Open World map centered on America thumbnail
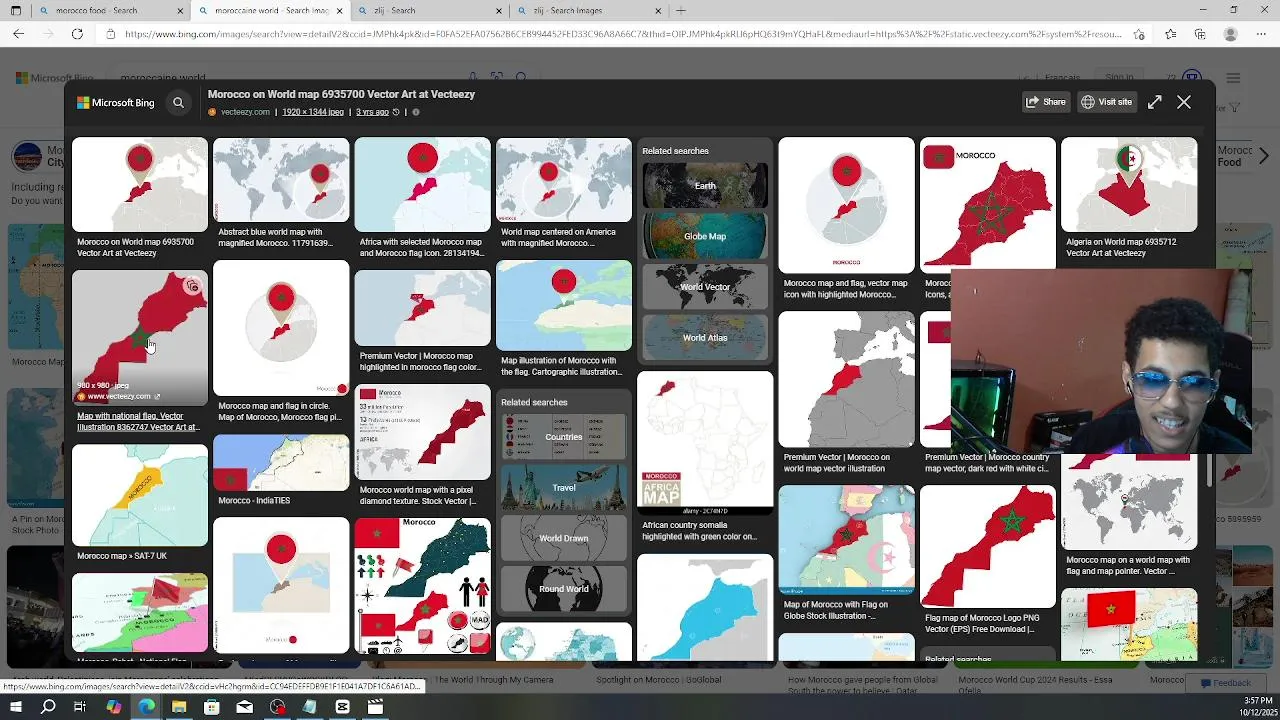1280x720 pixels. click(x=564, y=181)
